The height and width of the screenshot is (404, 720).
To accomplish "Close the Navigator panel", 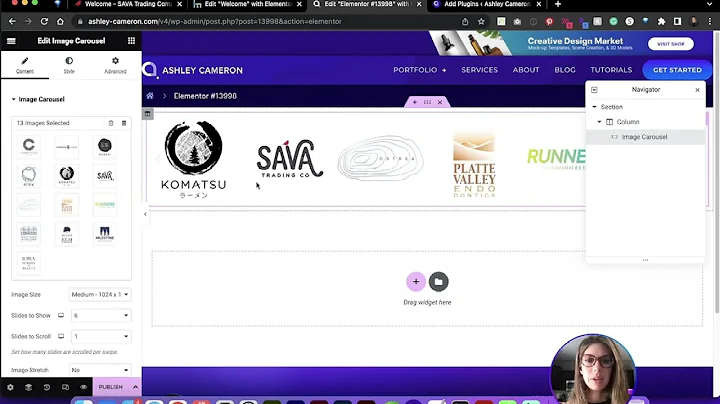I will (x=697, y=90).
